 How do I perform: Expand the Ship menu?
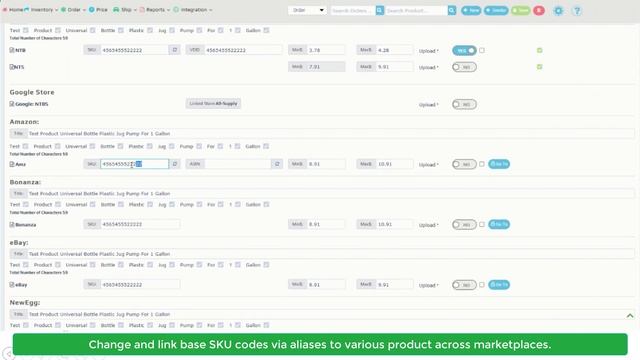tap(125, 9)
